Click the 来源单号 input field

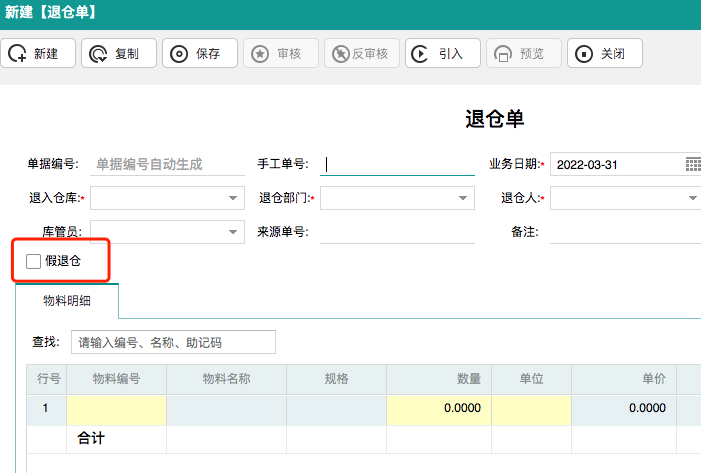coord(398,232)
